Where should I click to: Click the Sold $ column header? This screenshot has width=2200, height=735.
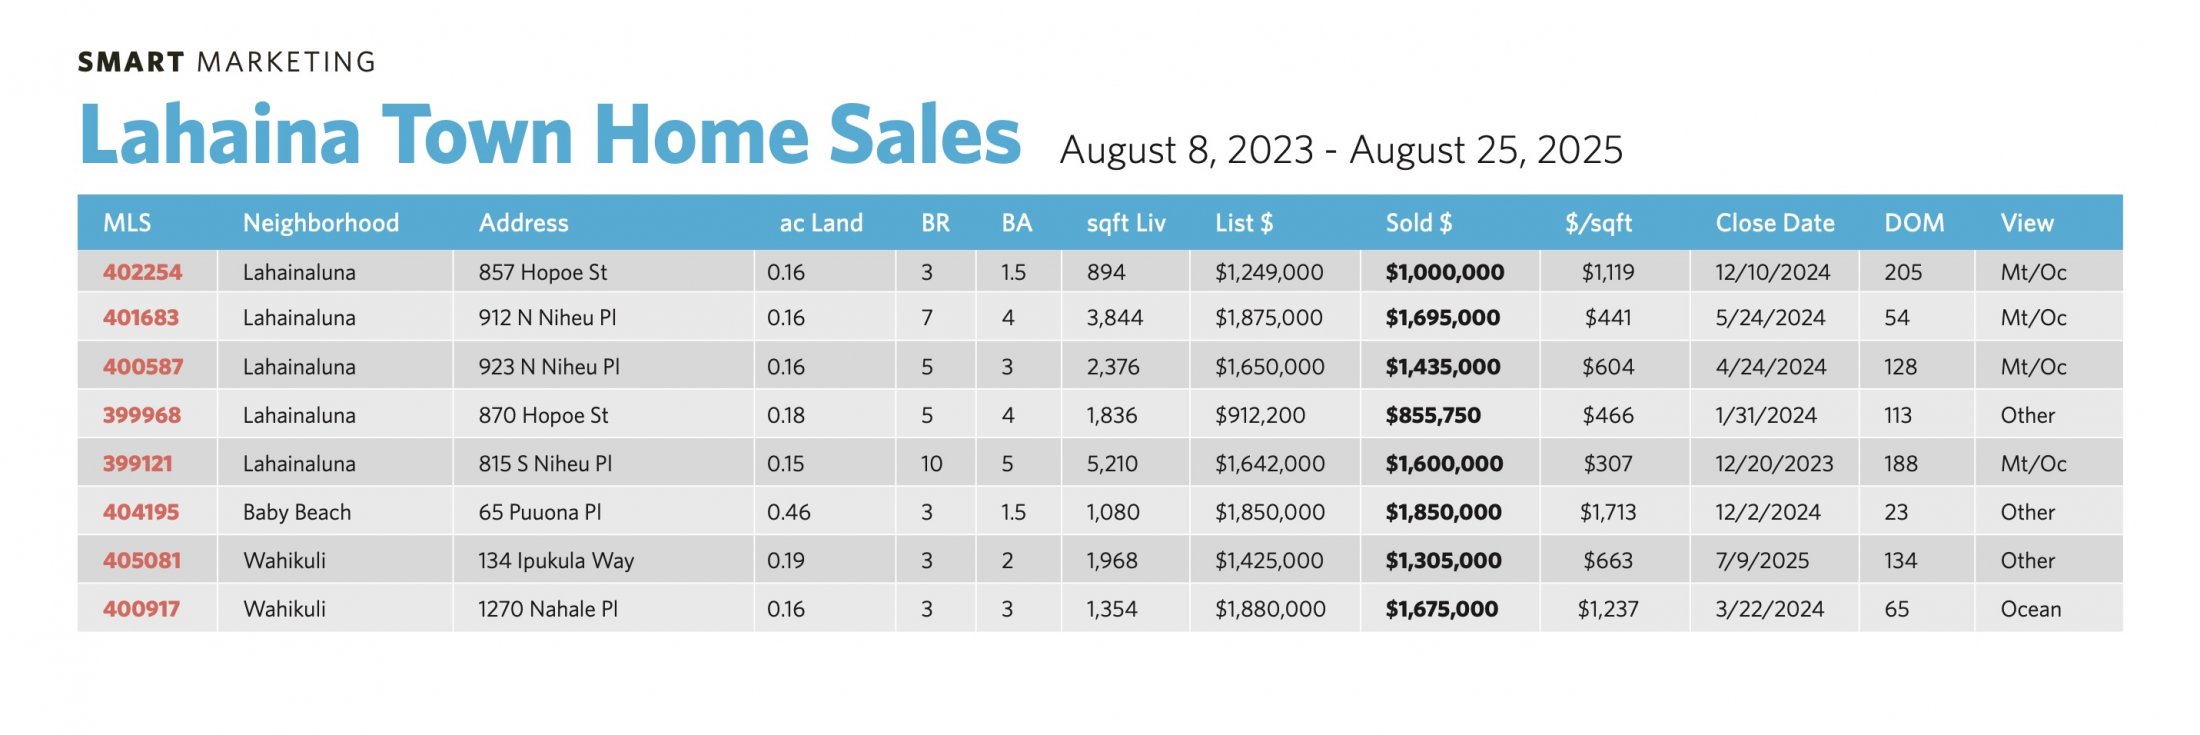(x=1418, y=223)
